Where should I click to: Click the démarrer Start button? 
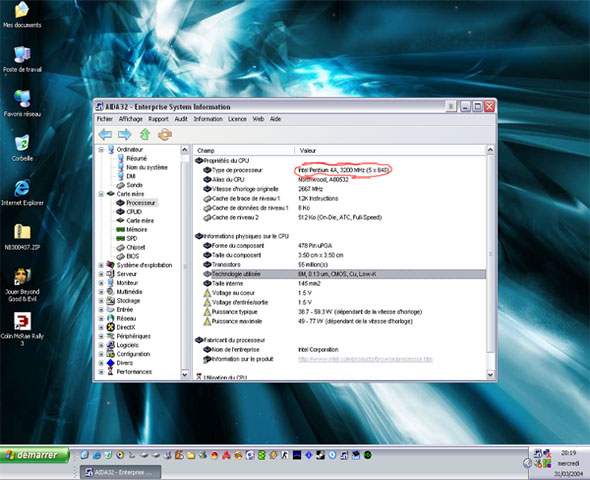pos(35,455)
